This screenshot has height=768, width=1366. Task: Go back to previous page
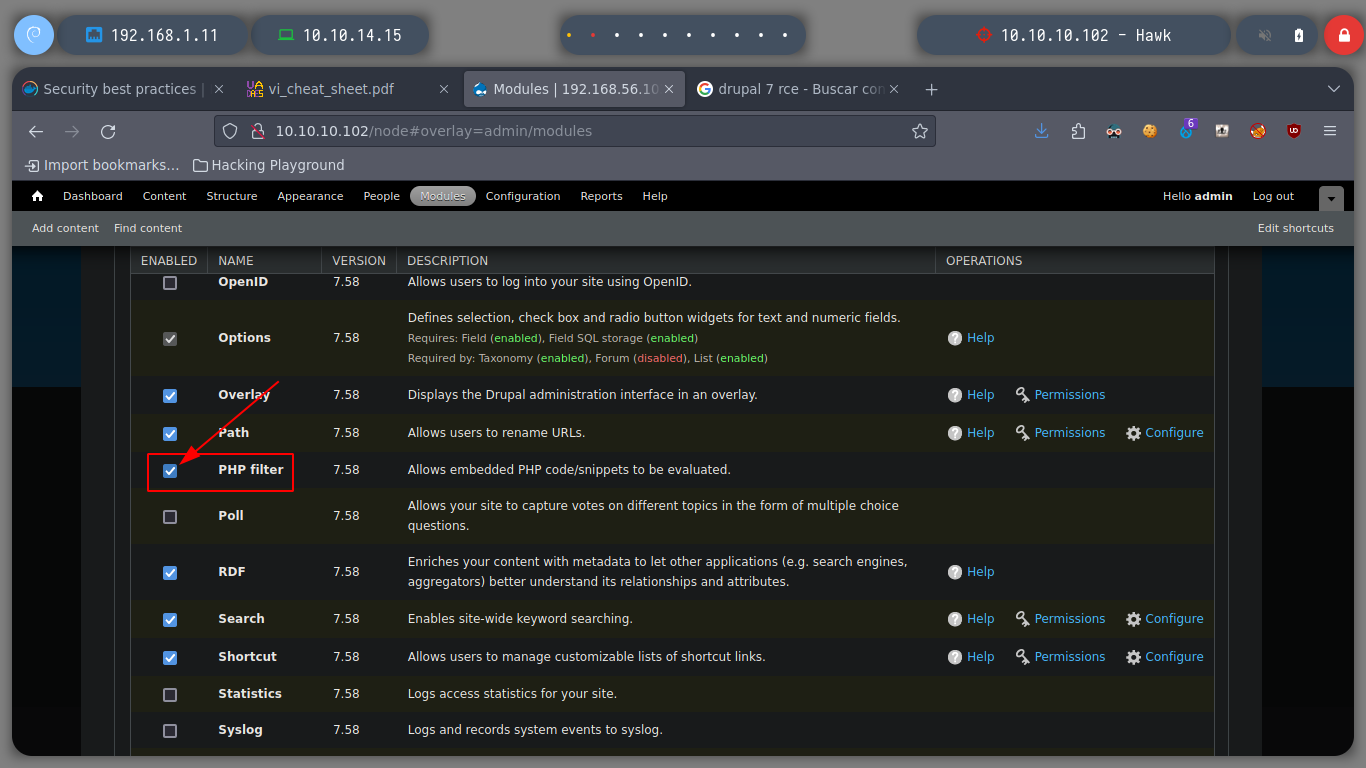click(x=36, y=131)
